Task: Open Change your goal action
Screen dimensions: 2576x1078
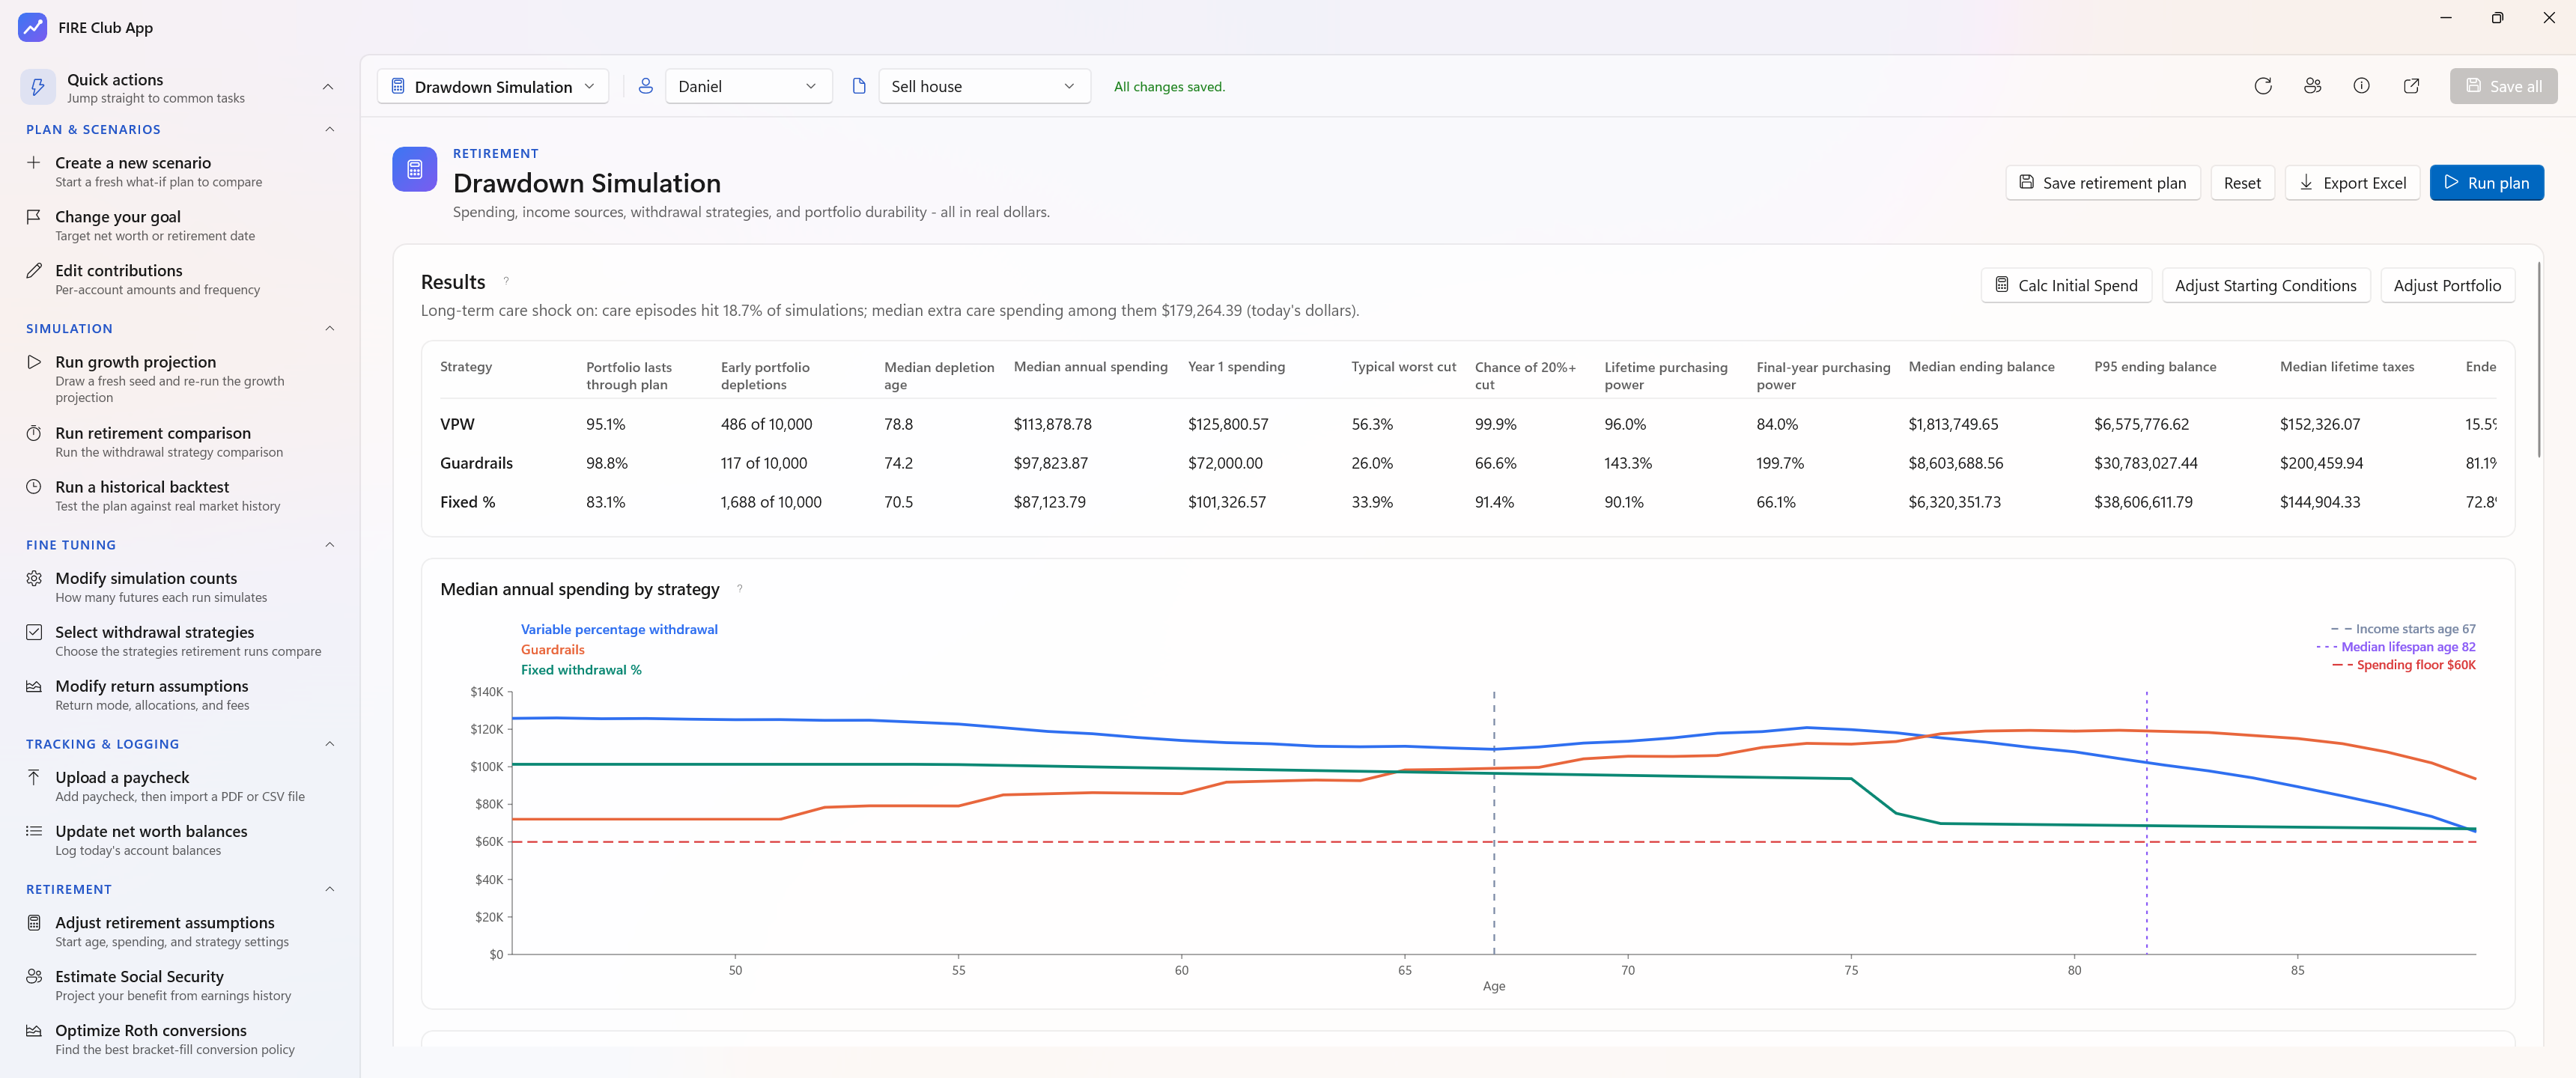Action: pos(180,225)
